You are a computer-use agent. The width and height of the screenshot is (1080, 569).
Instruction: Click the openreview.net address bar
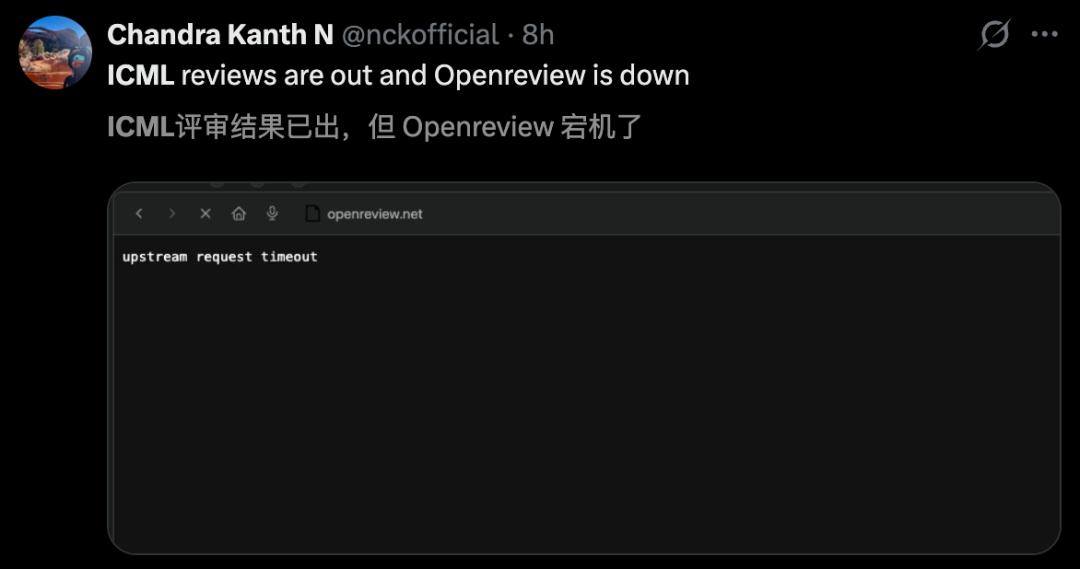(375, 214)
